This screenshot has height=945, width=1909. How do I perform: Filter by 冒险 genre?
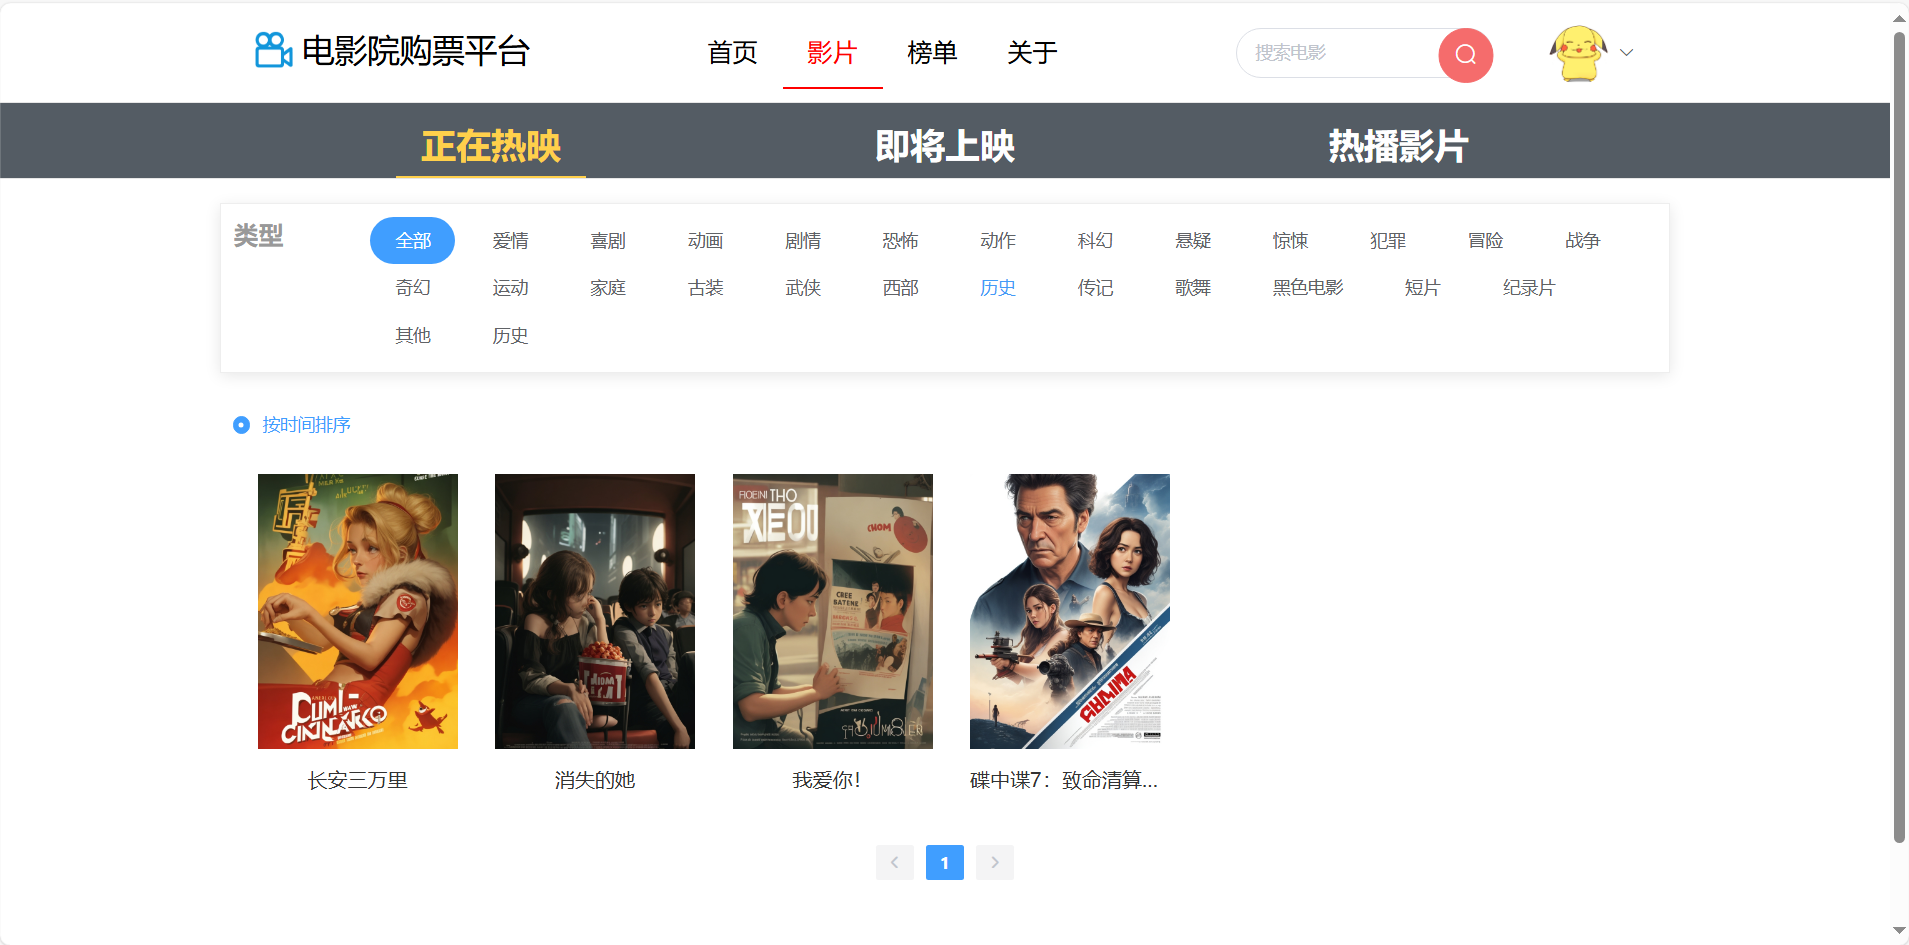pyautogui.click(x=1486, y=241)
